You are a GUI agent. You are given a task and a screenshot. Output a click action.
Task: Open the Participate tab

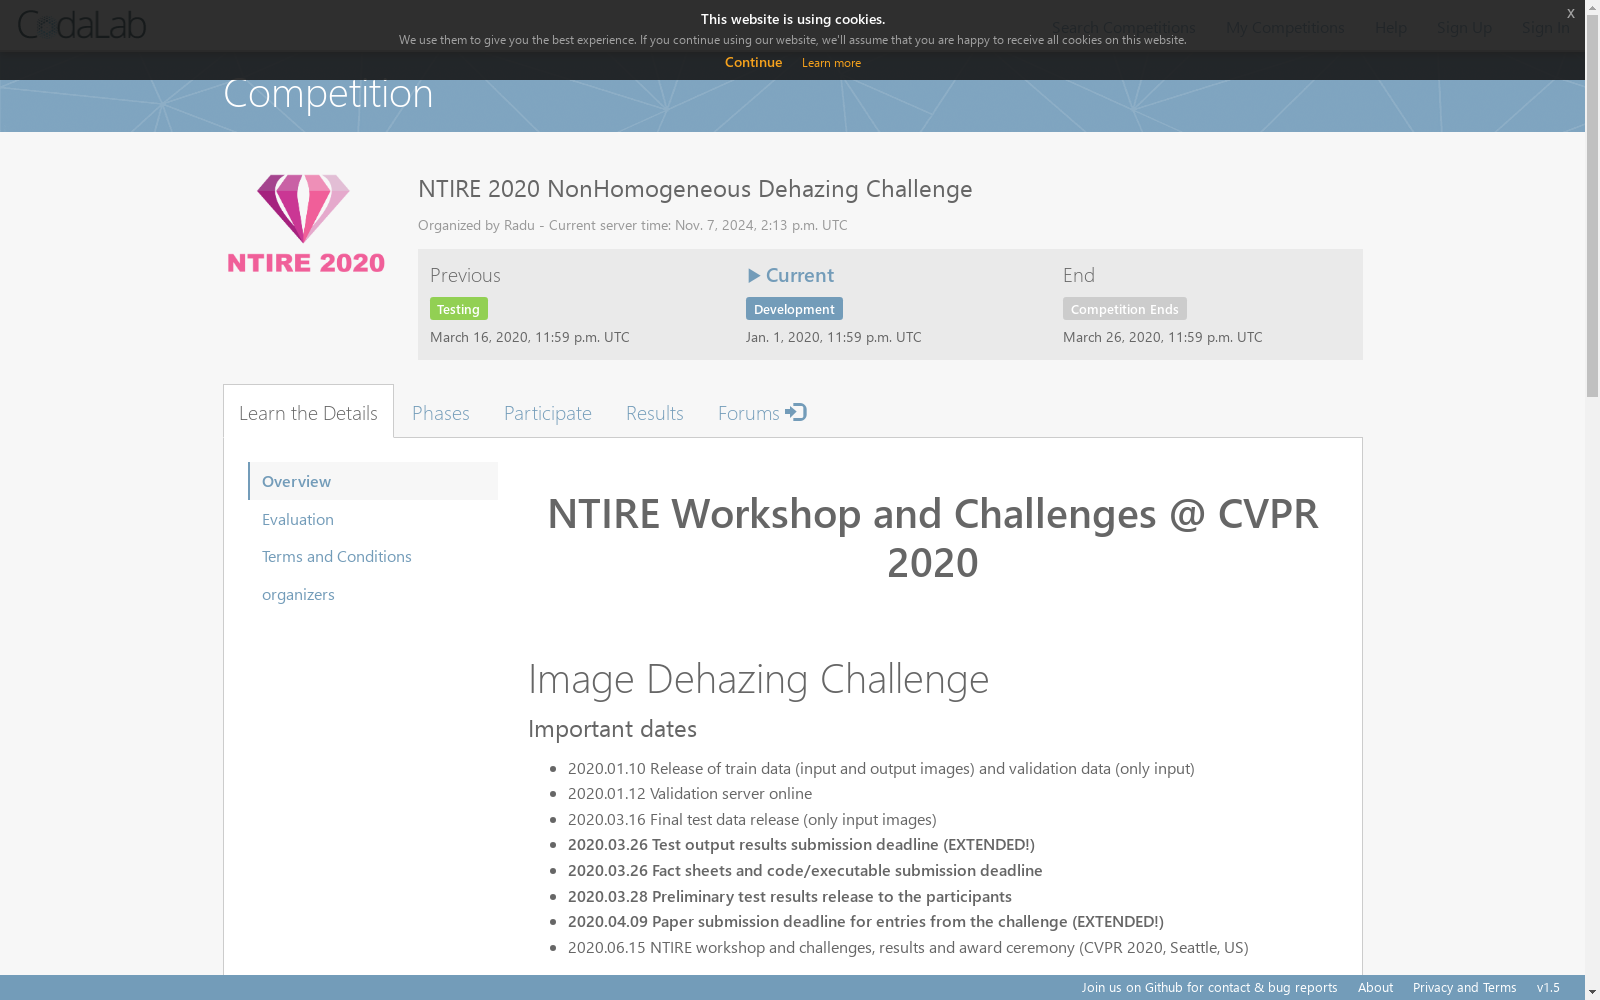(547, 413)
